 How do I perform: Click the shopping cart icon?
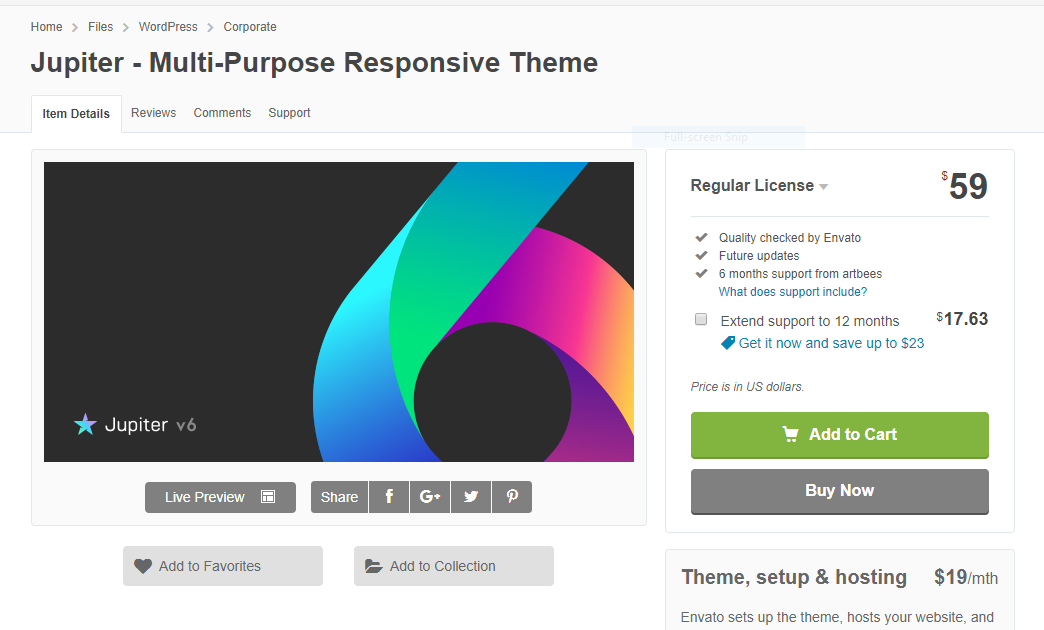coord(791,434)
